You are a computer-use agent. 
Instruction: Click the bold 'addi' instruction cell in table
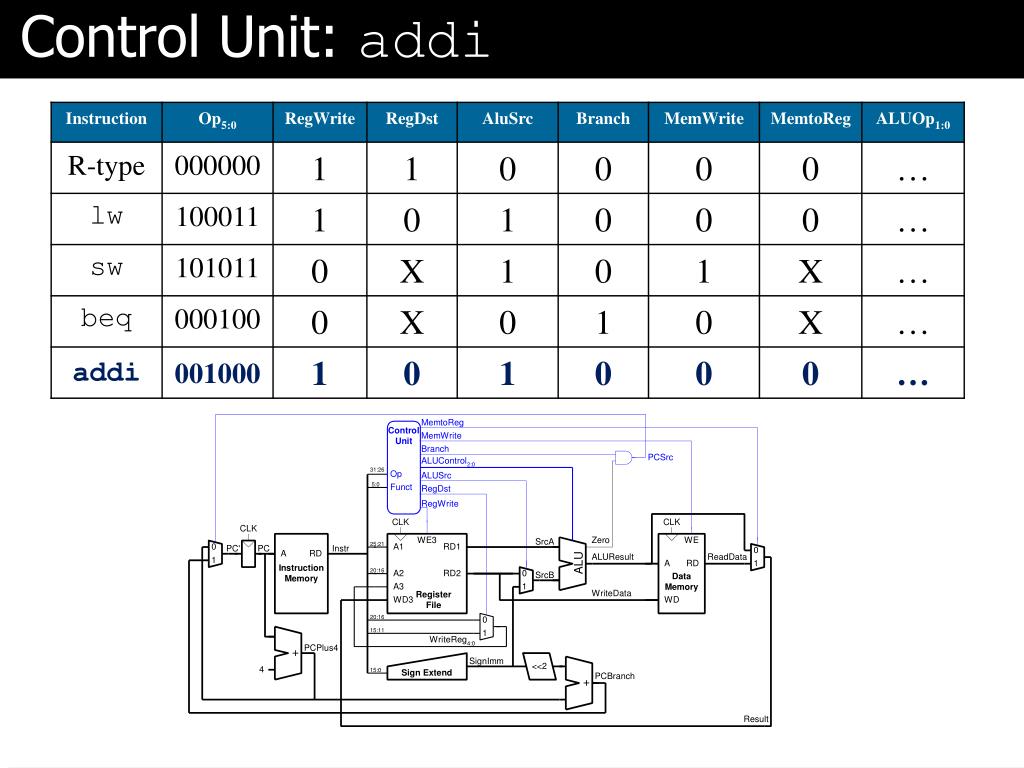(106, 372)
